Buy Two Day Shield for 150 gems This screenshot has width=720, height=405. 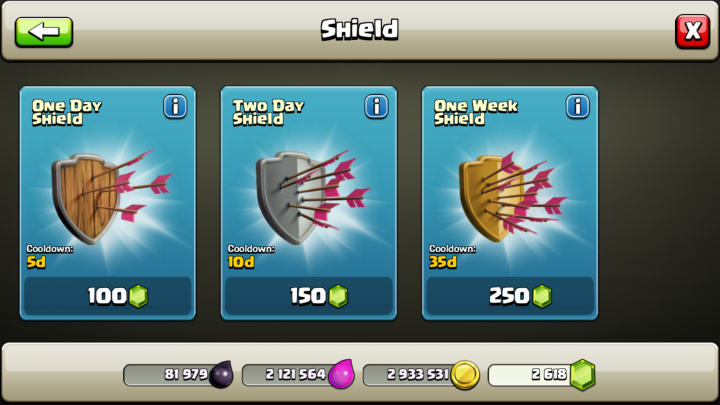pos(309,296)
